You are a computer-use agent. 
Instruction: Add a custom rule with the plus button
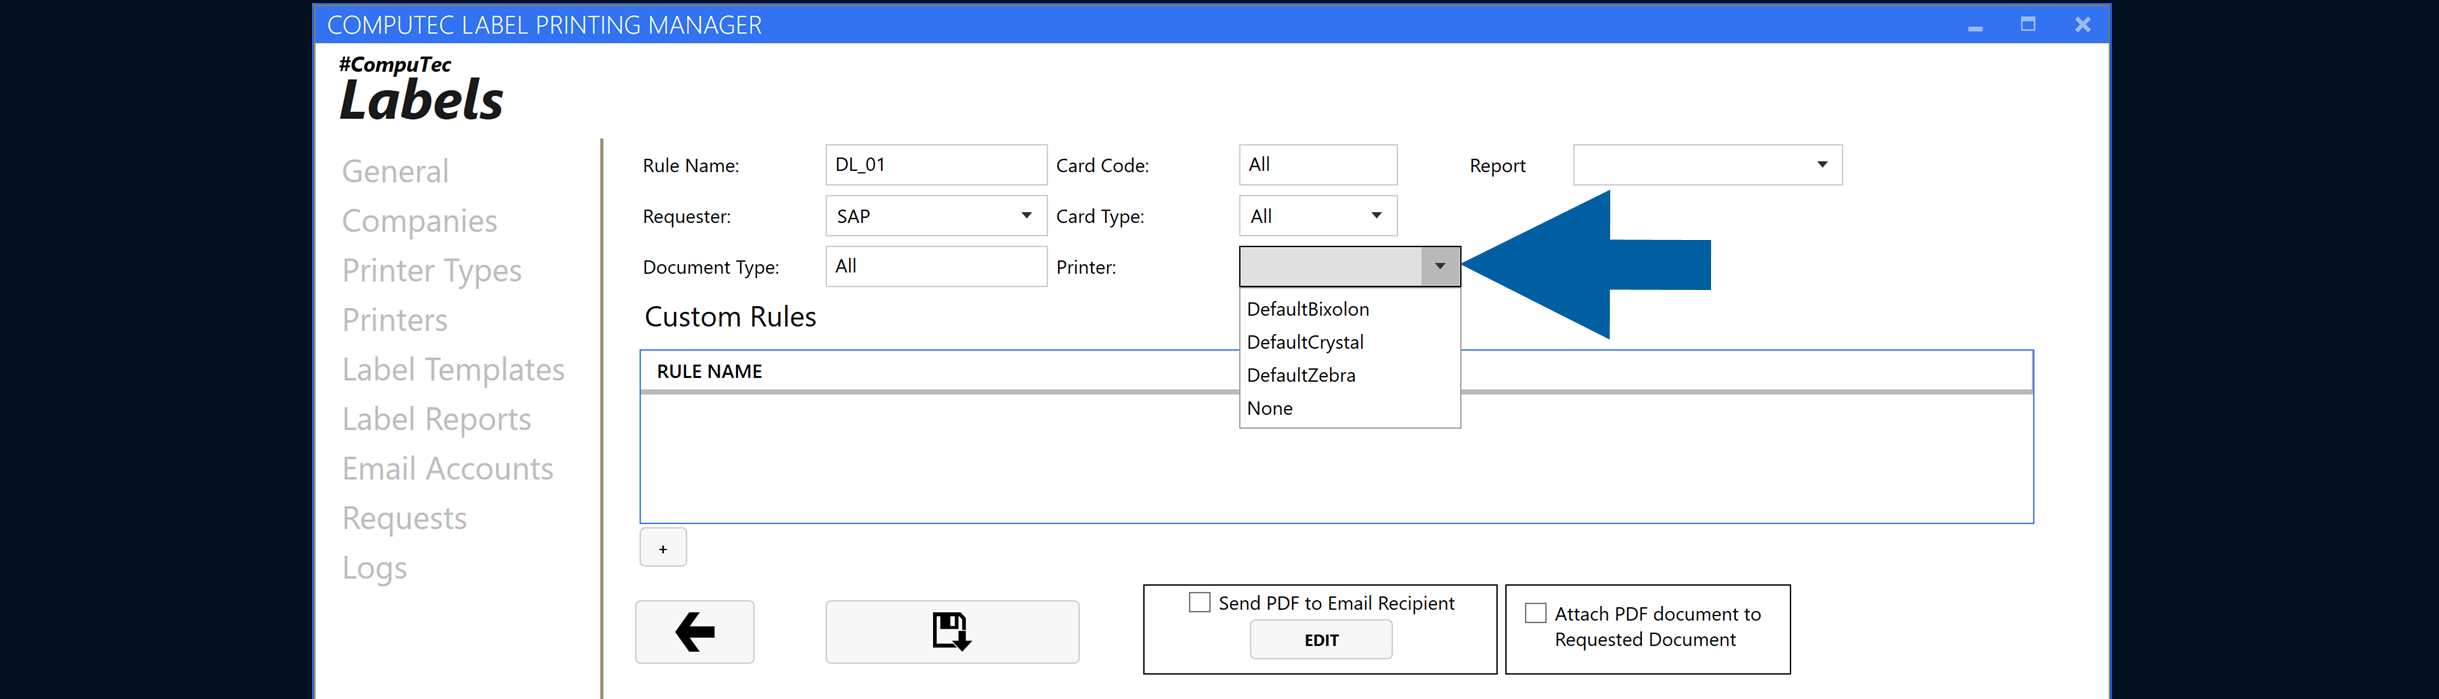[663, 548]
